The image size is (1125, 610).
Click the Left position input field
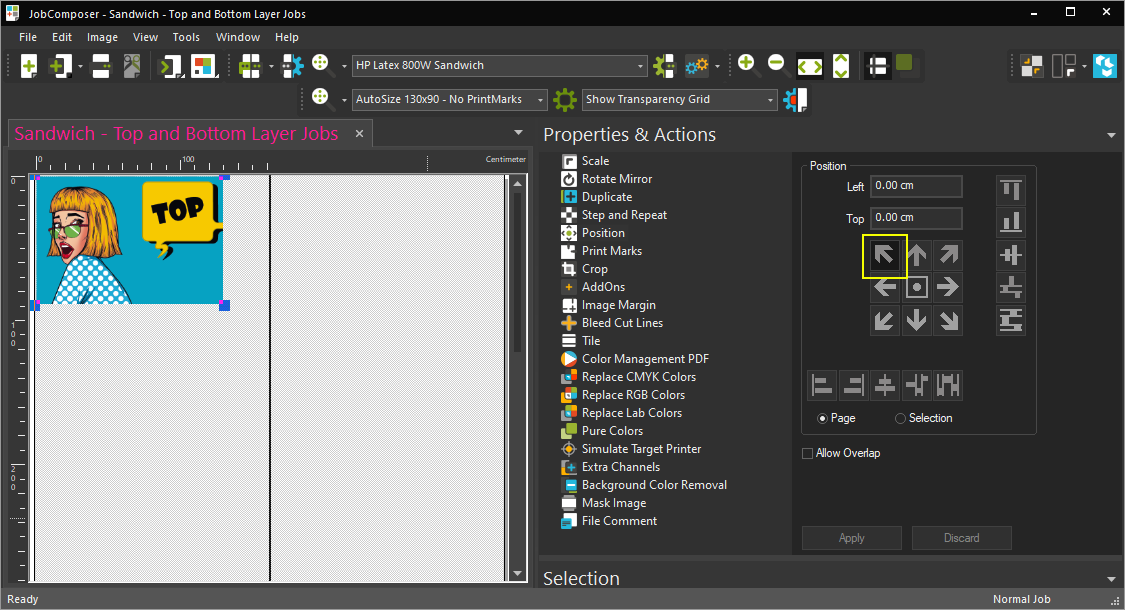pos(916,186)
